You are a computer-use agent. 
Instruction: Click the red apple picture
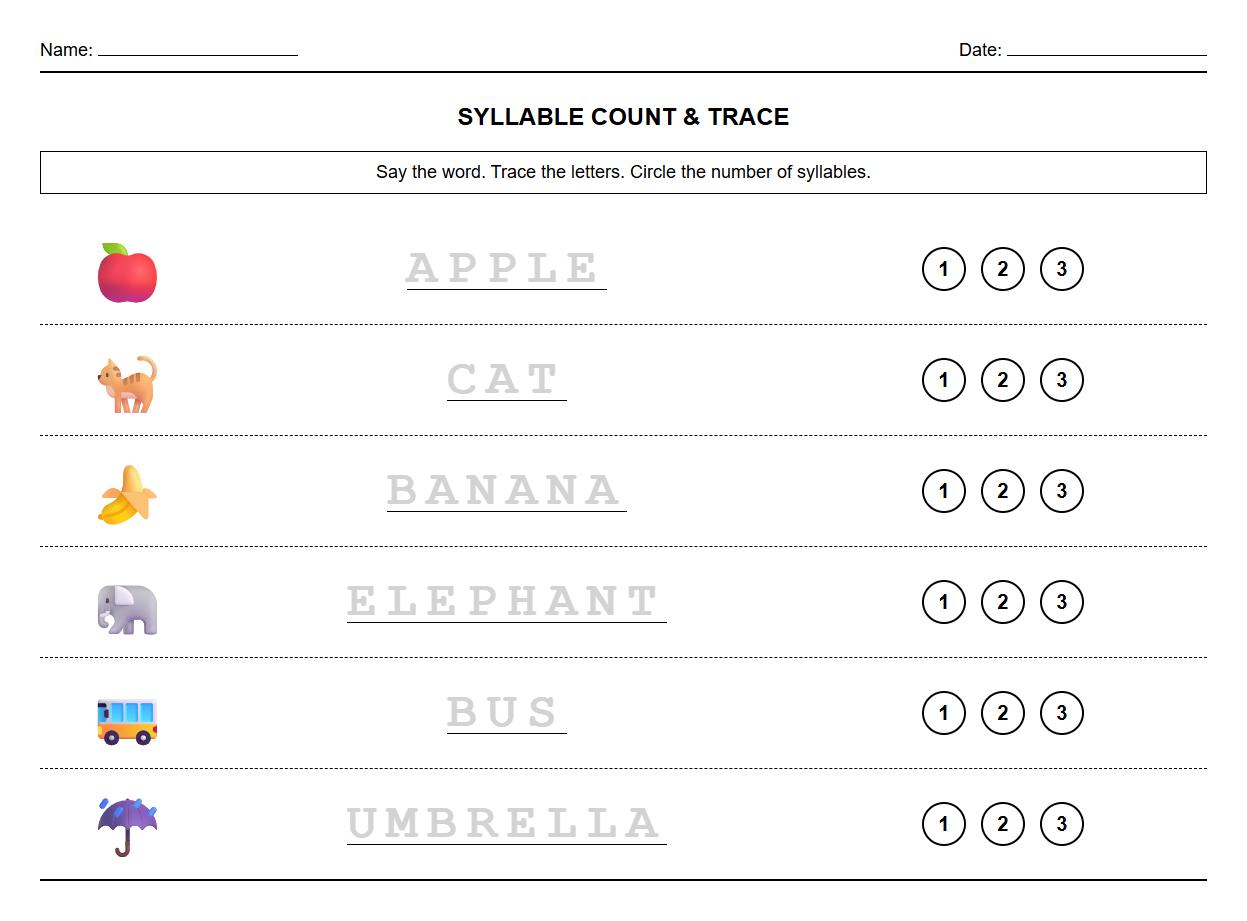(127, 273)
